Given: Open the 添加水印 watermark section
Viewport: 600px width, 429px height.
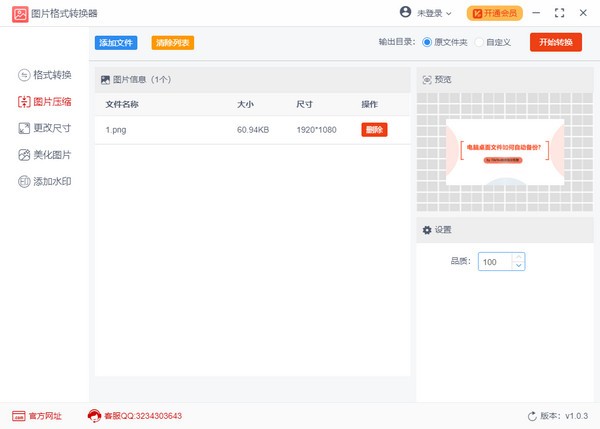Looking at the screenshot, I should (x=46, y=182).
